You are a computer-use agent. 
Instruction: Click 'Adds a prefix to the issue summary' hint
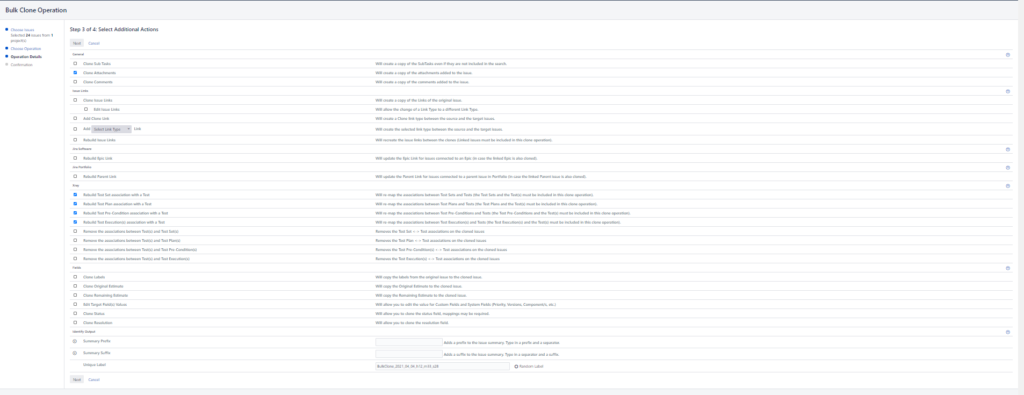502,342
